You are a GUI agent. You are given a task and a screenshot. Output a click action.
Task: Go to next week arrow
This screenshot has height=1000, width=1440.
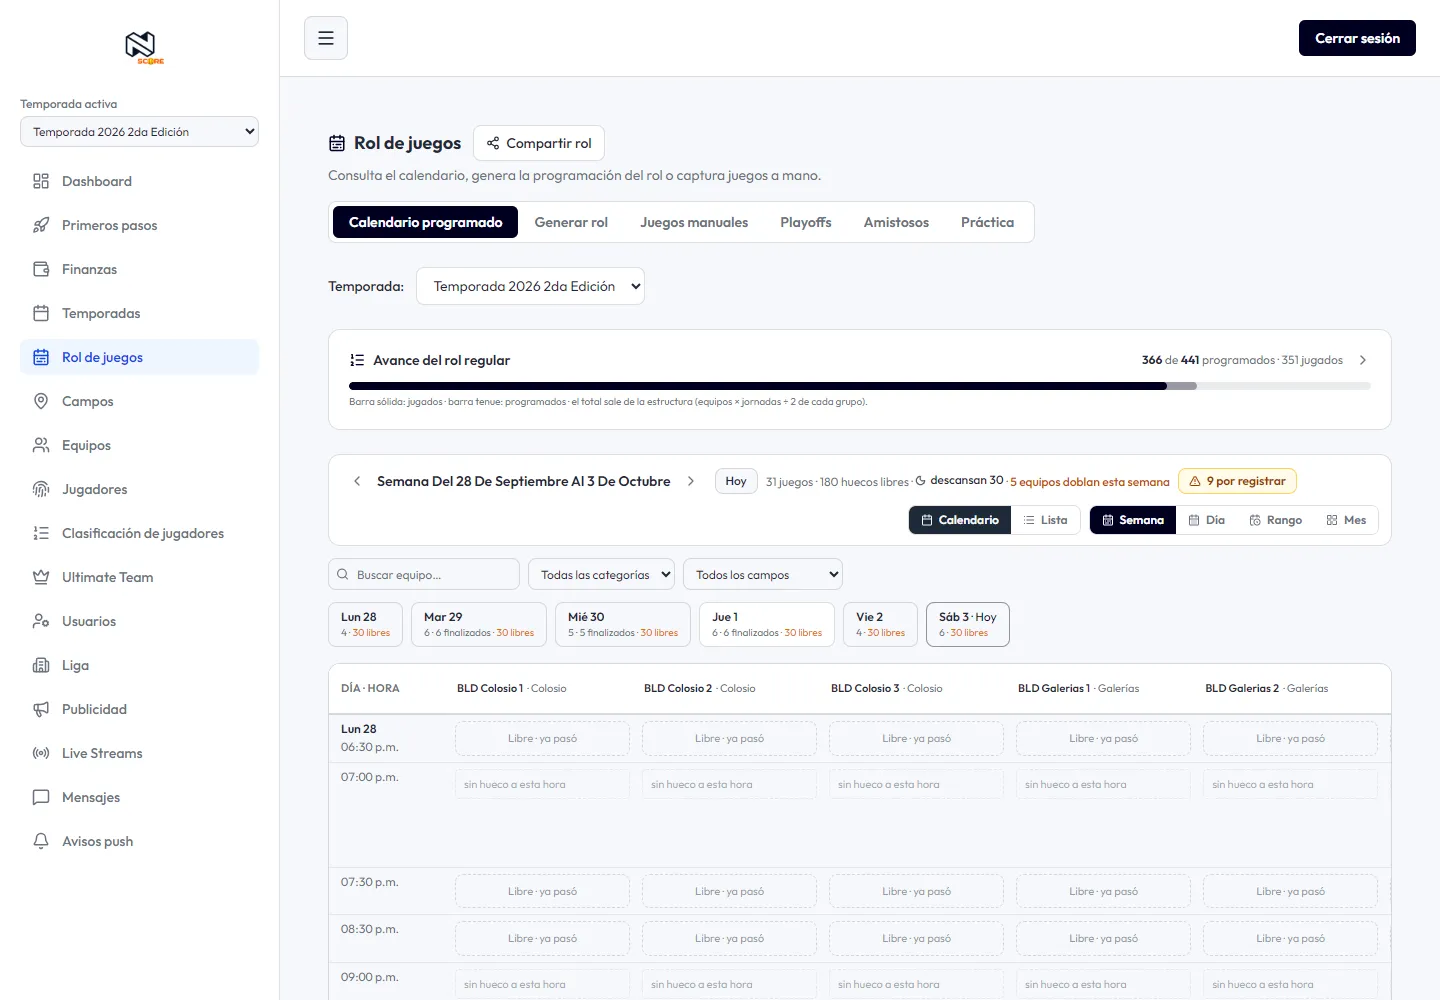690,481
